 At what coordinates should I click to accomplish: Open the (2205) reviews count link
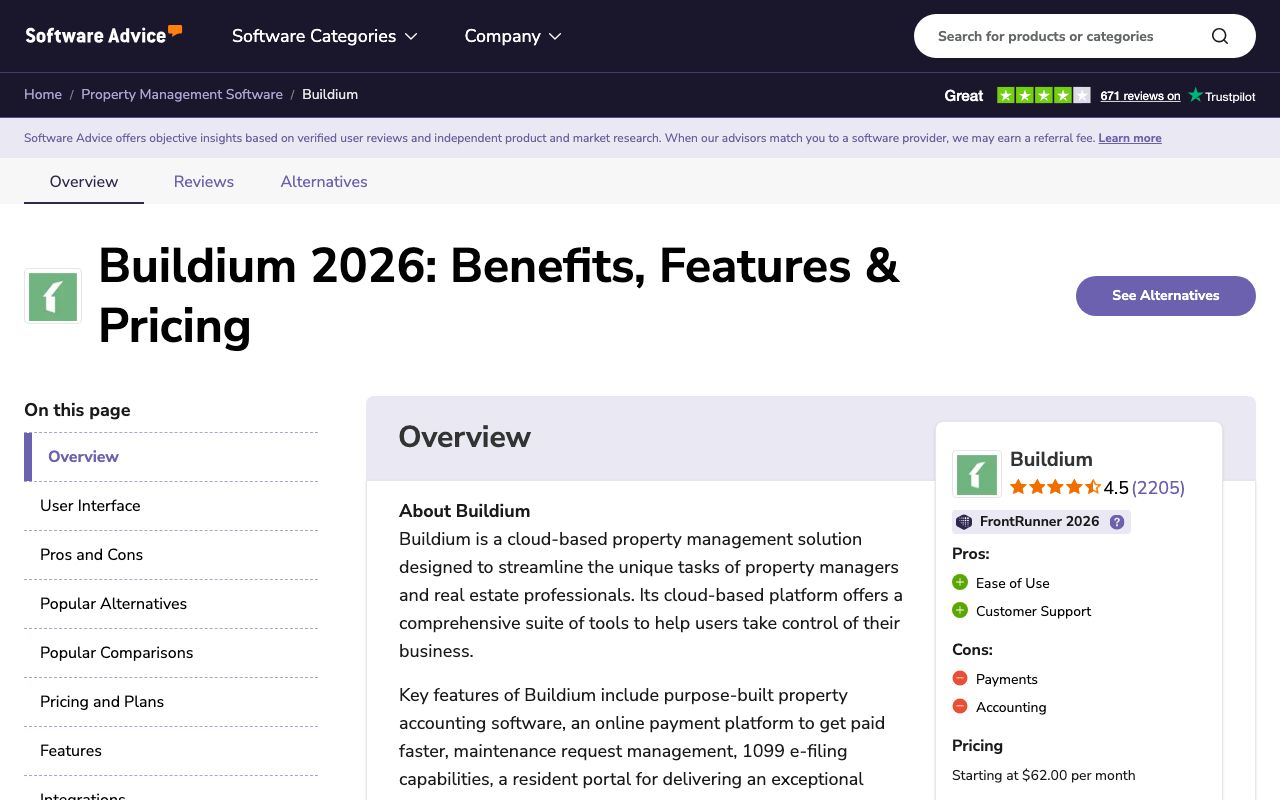[1158, 488]
